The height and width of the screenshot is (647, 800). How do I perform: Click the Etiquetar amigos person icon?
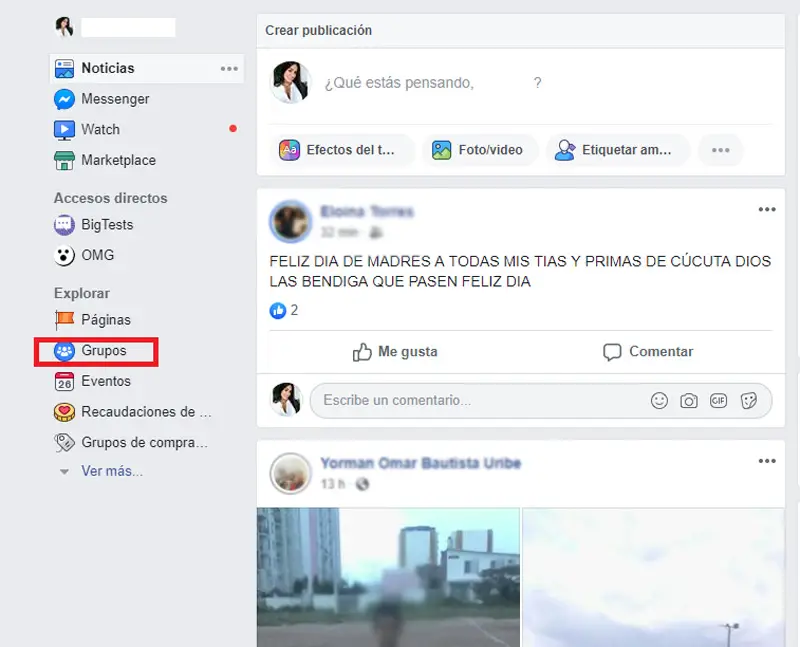[565, 150]
